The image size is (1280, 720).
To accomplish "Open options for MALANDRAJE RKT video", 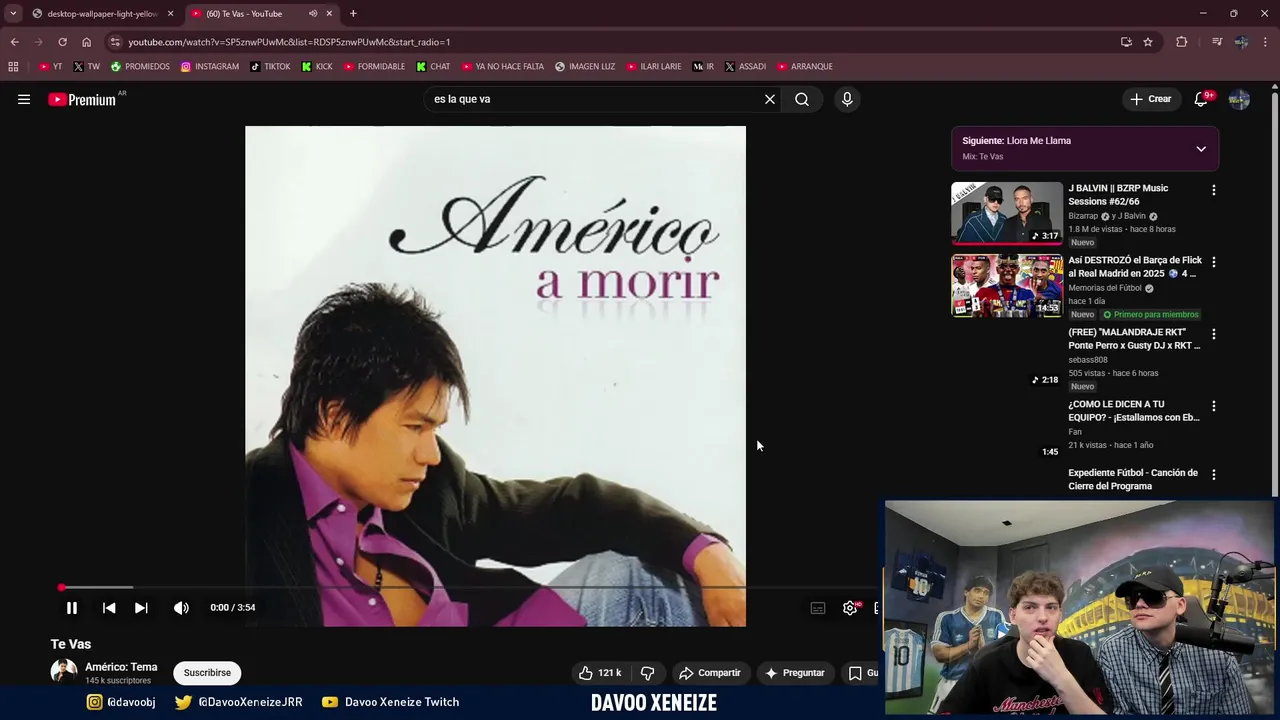I will point(1214,334).
